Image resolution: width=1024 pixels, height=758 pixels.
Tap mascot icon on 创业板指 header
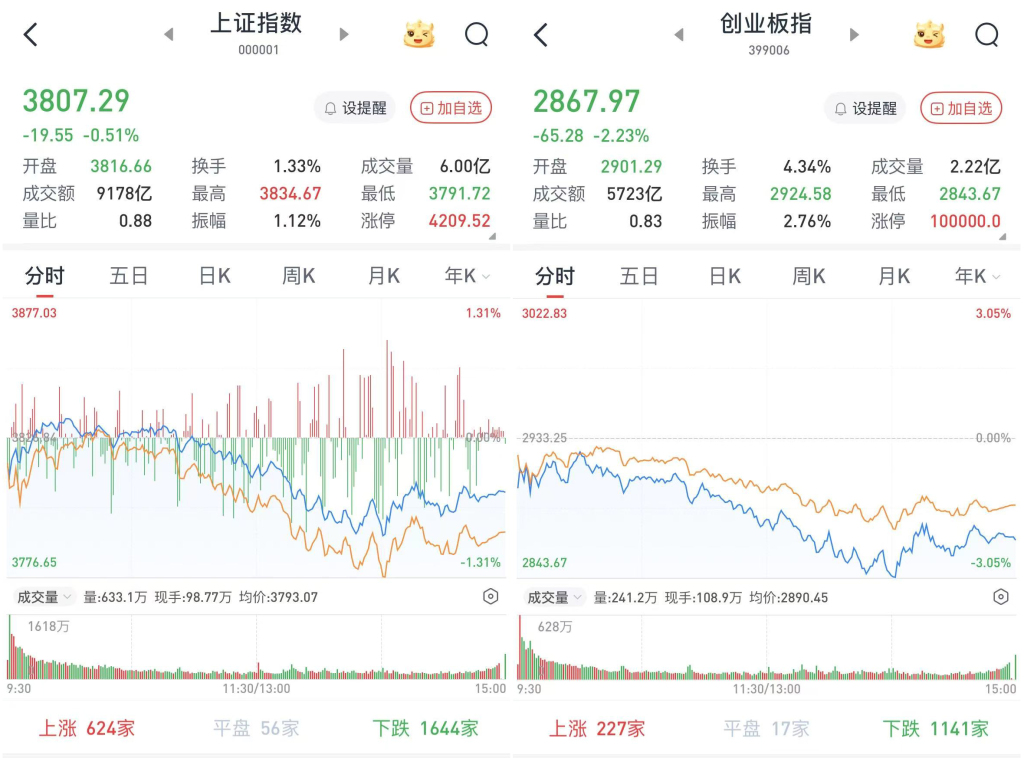[x=929, y=35]
